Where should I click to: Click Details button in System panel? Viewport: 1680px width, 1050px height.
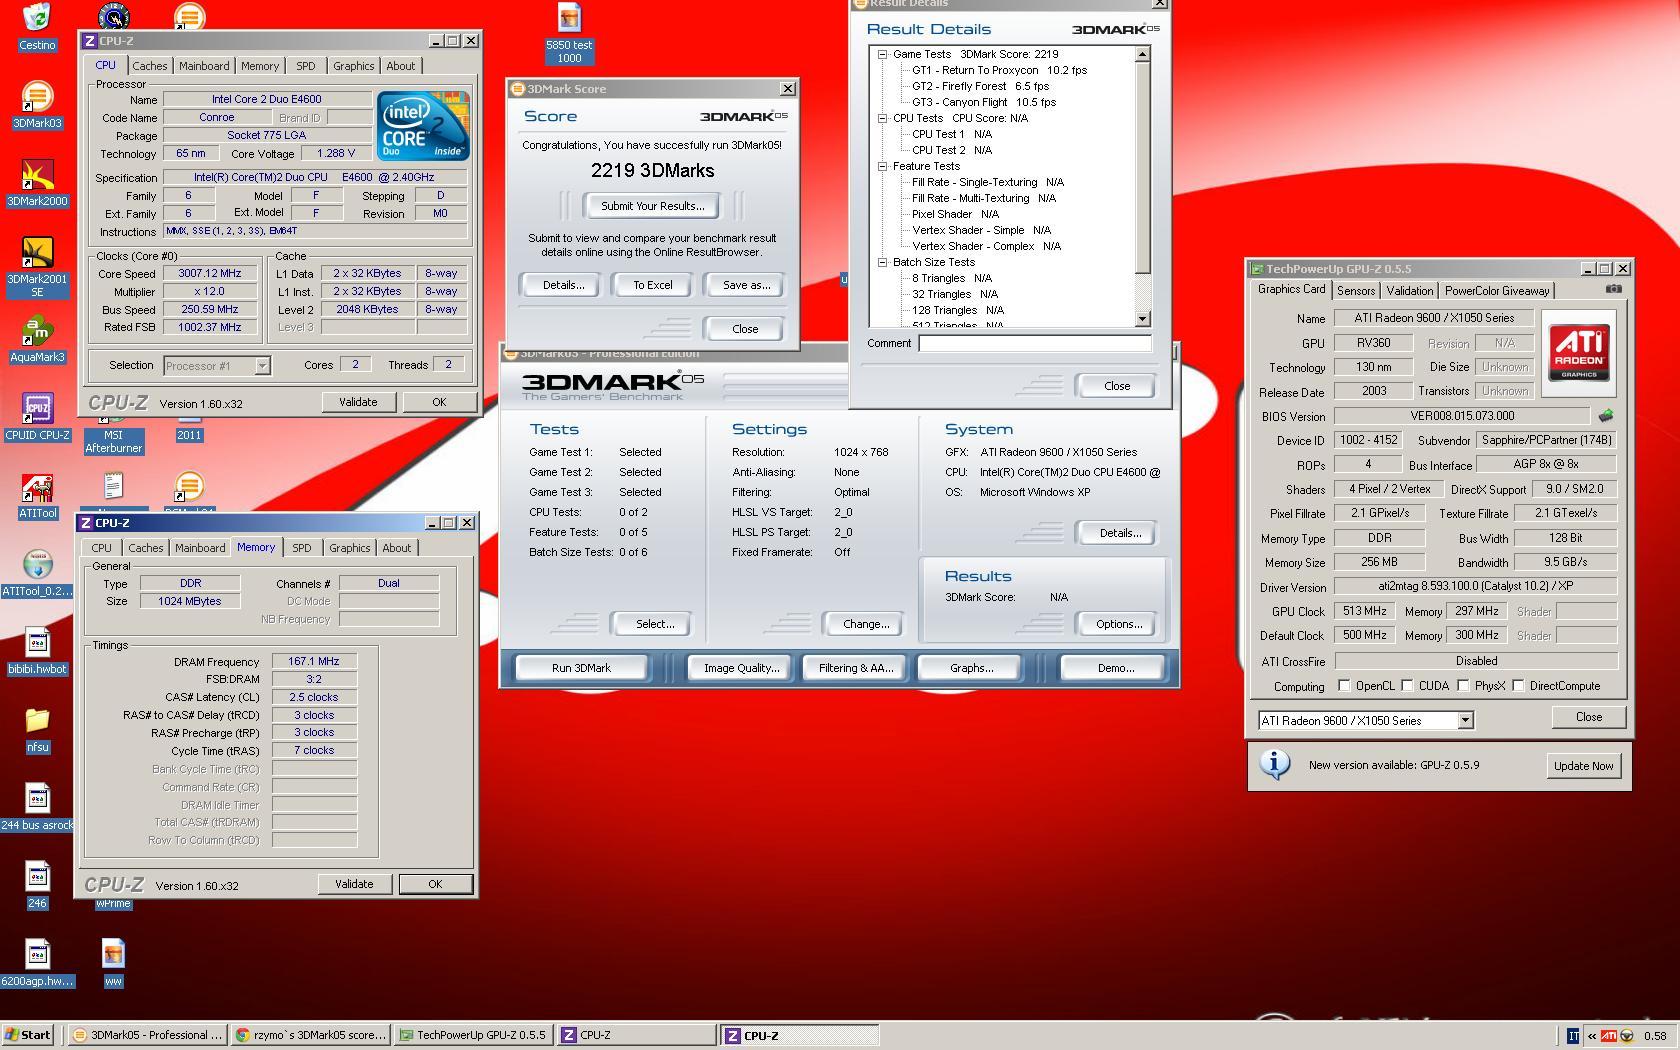coord(1118,533)
